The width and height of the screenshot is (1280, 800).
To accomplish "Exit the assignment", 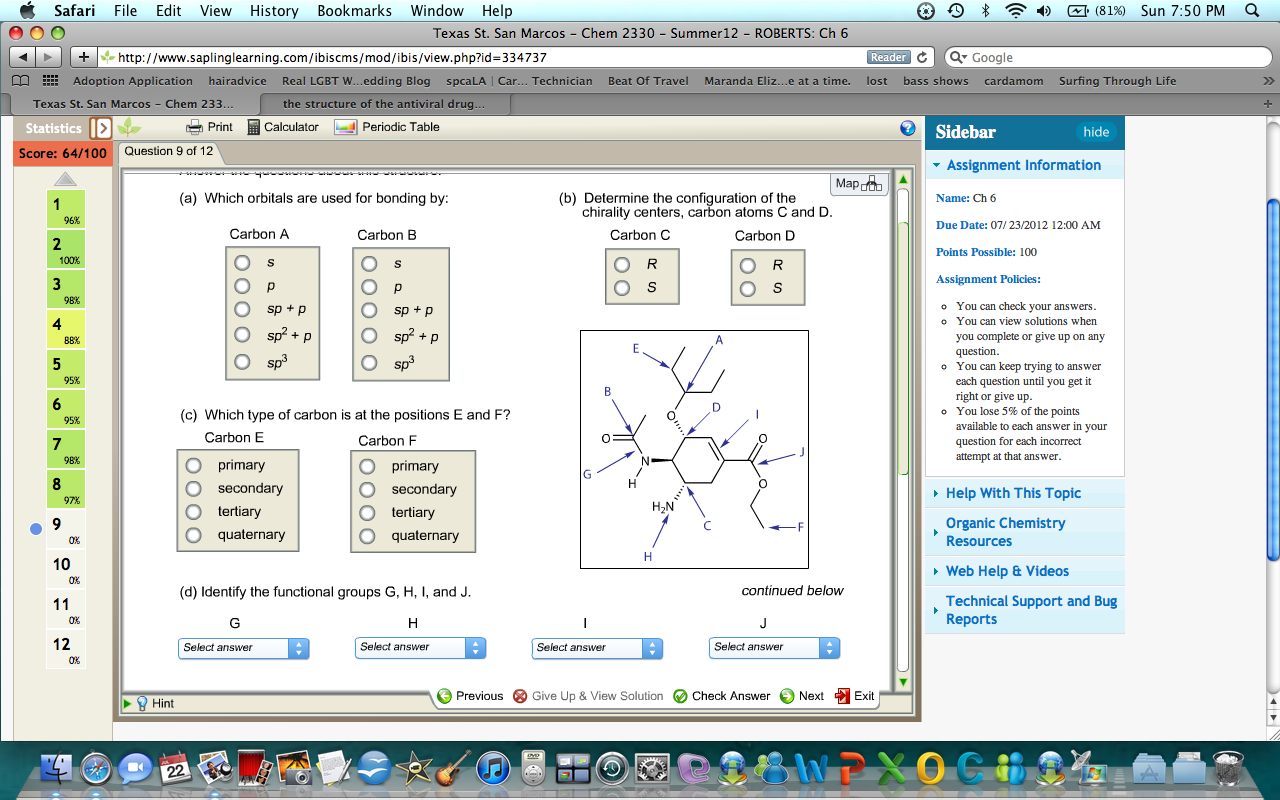I will pyautogui.click(x=855, y=696).
